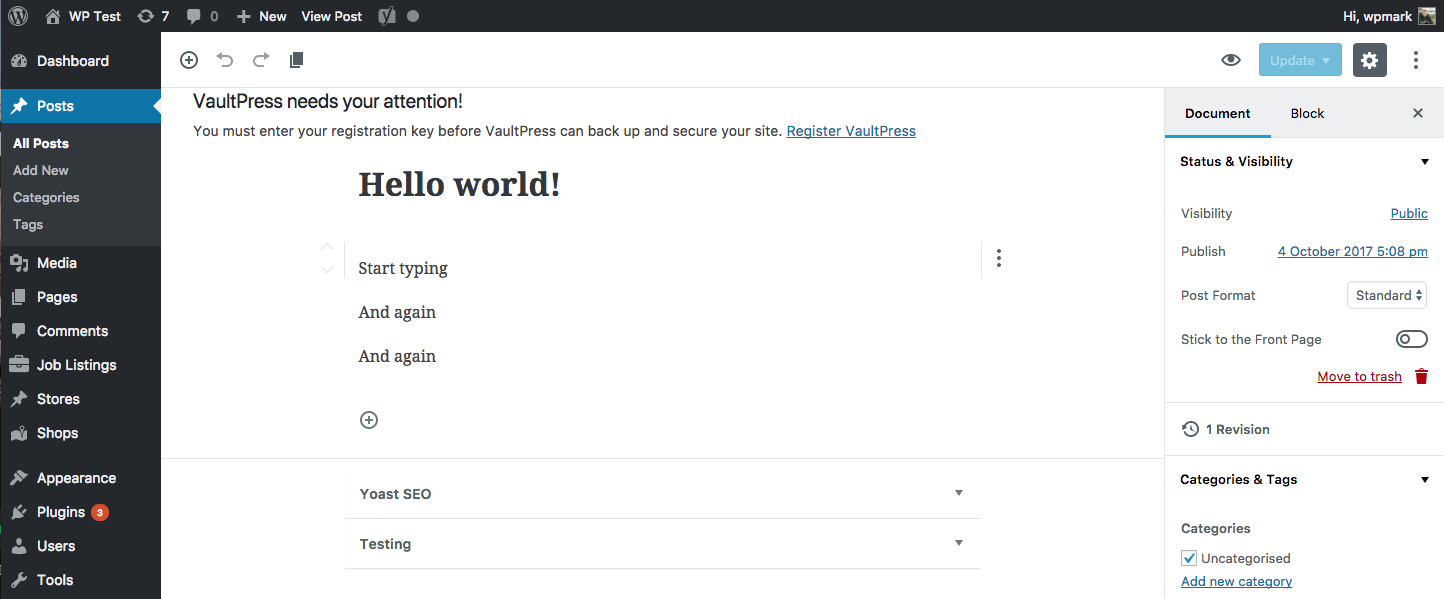Uncheck the Uncategorised category
Image resolution: width=1444 pixels, height=599 pixels.
click(1189, 558)
